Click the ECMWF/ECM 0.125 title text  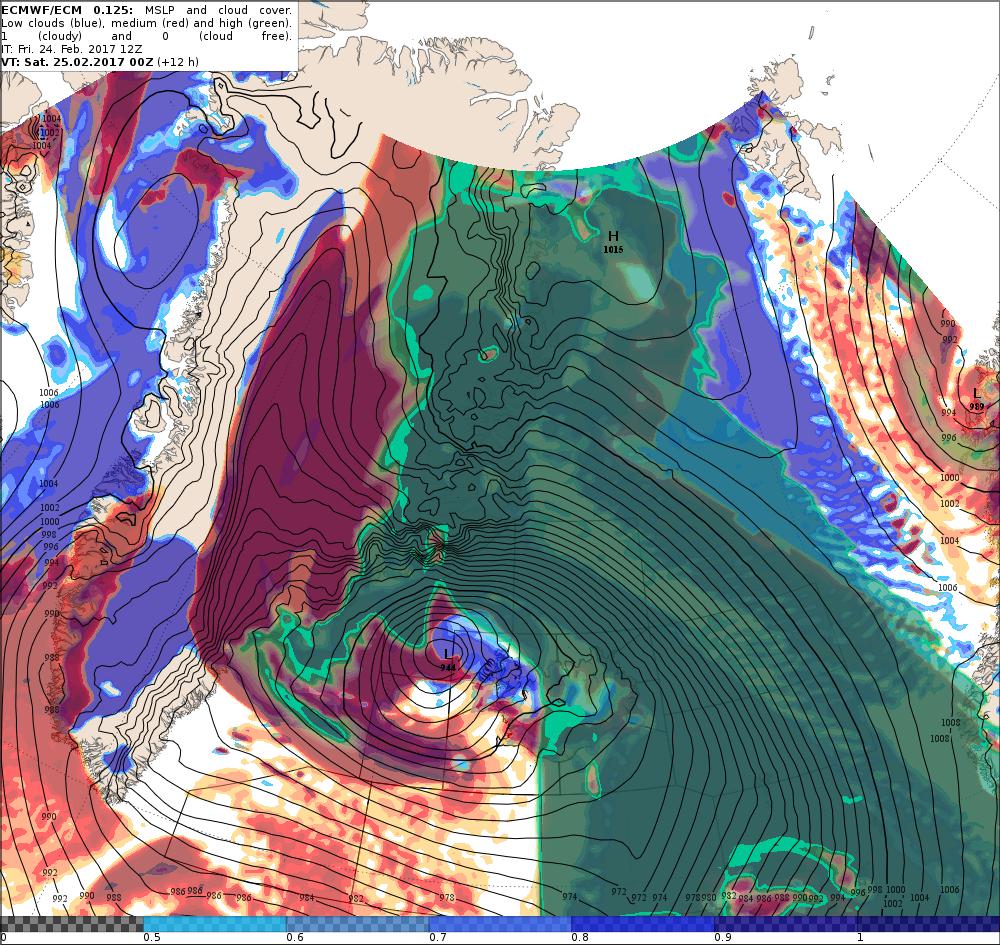click(67, 10)
